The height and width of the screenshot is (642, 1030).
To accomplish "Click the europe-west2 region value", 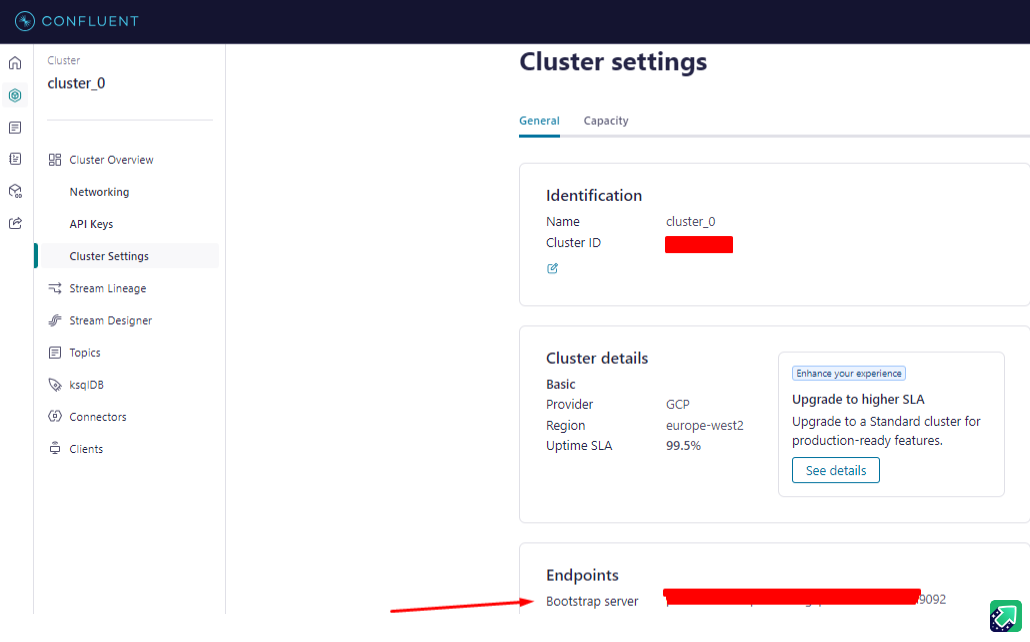I will point(704,425).
